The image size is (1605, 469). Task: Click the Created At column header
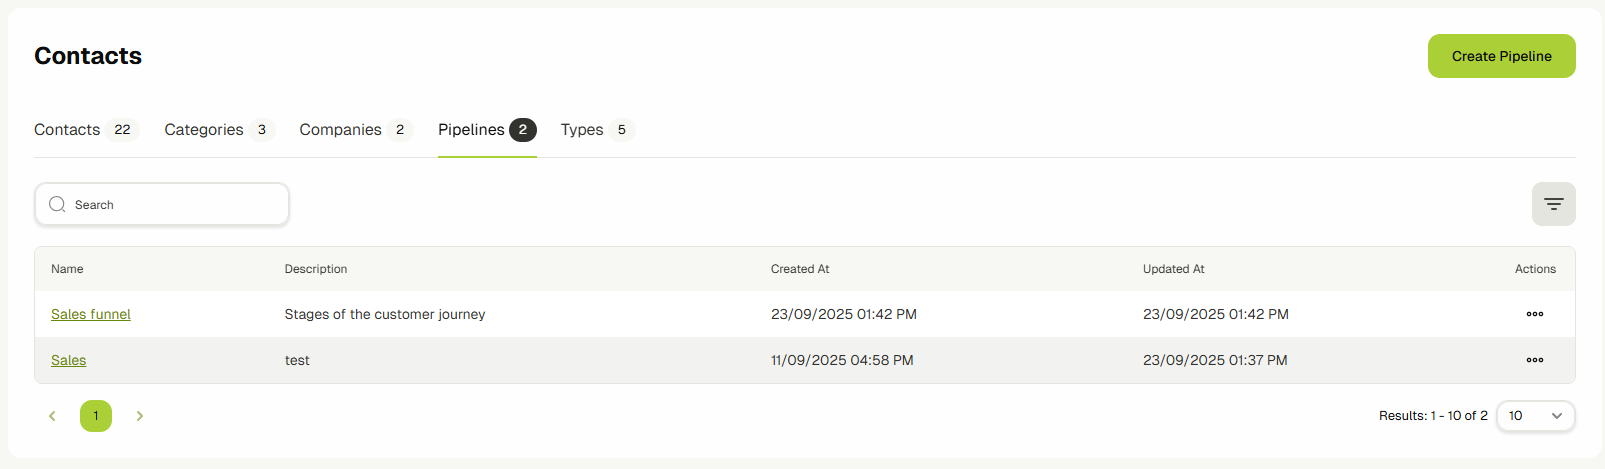800,269
